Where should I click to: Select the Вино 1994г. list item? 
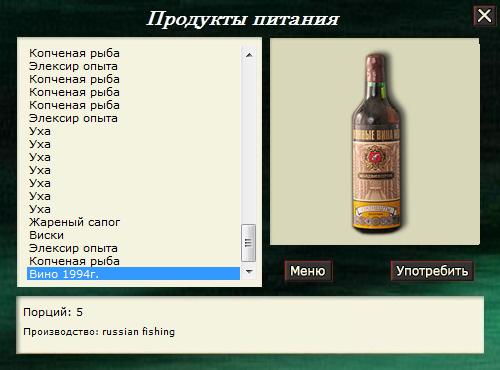tap(133, 274)
